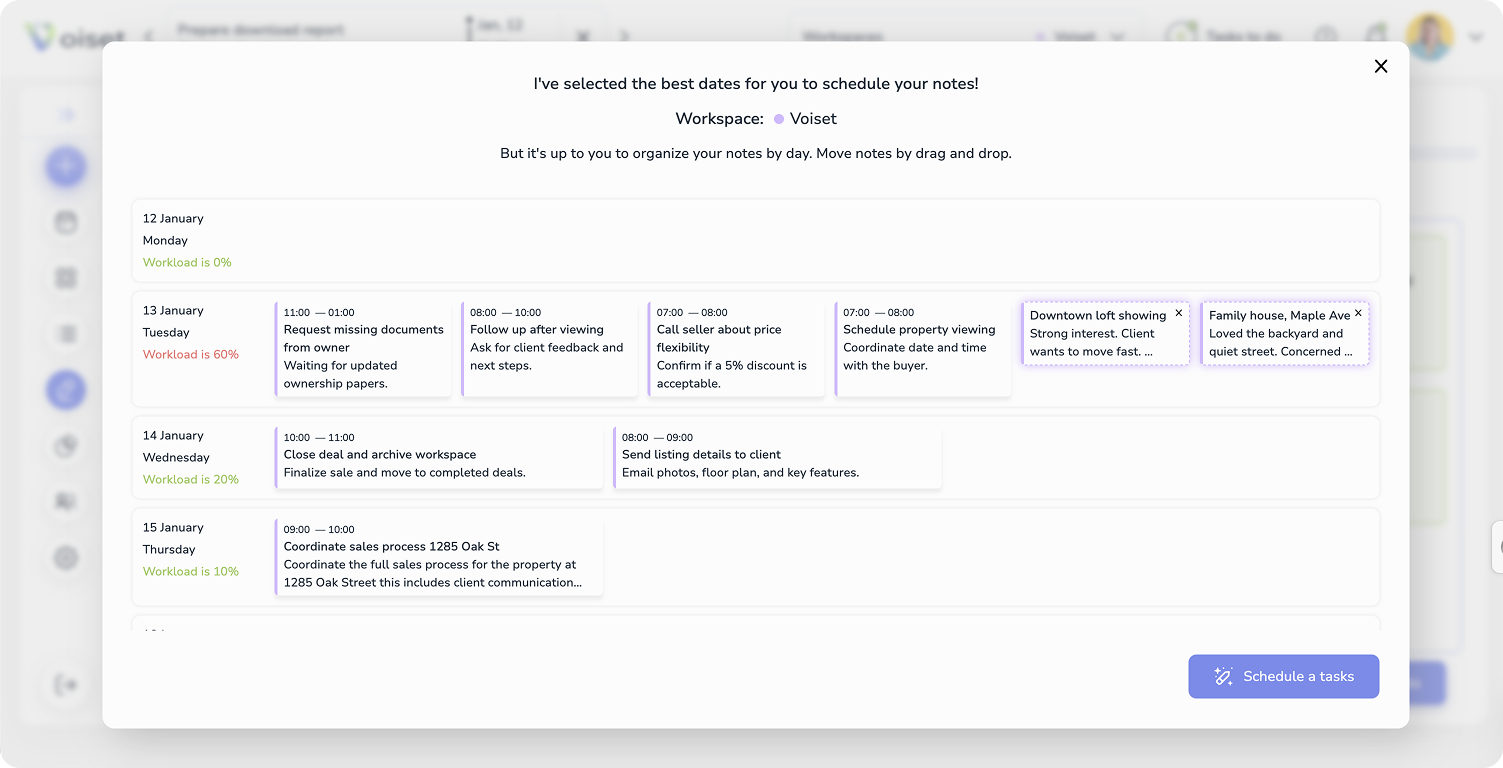Select the dashboard grid icon in sidebar
The image size is (1503, 768).
coord(66,277)
